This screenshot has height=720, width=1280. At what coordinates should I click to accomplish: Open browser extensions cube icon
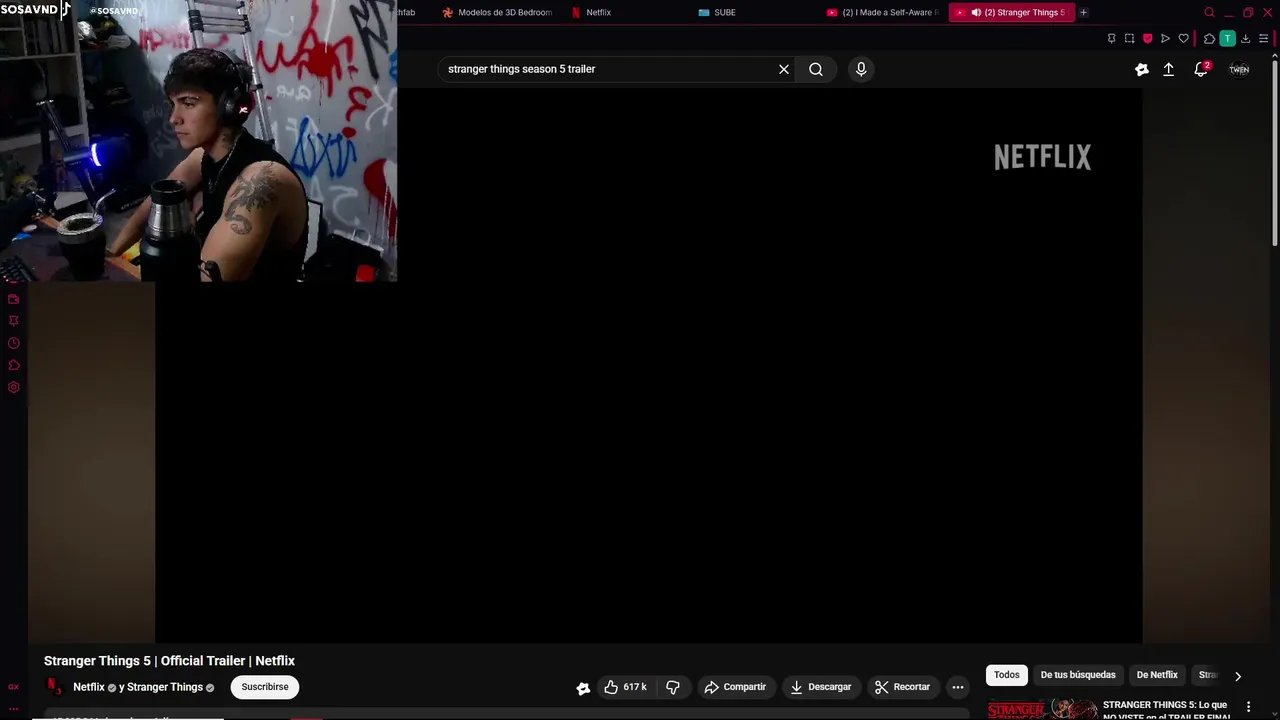tap(1209, 38)
